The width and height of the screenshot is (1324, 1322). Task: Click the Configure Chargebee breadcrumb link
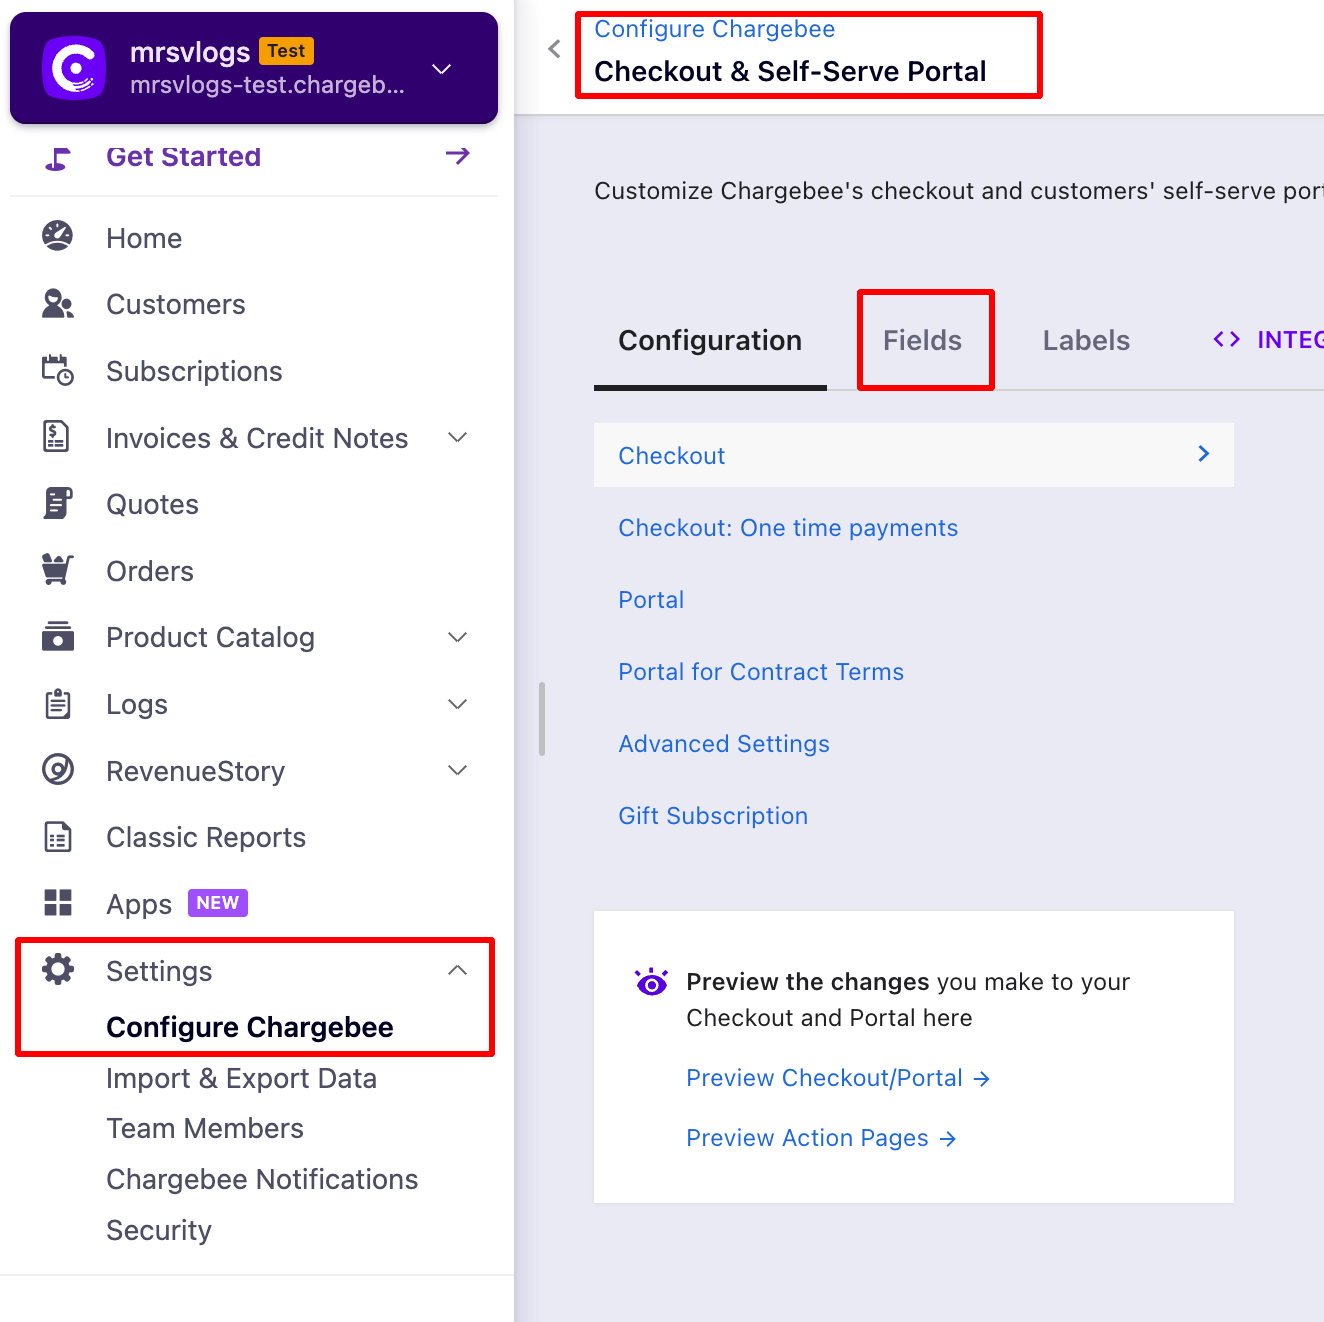click(714, 29)
